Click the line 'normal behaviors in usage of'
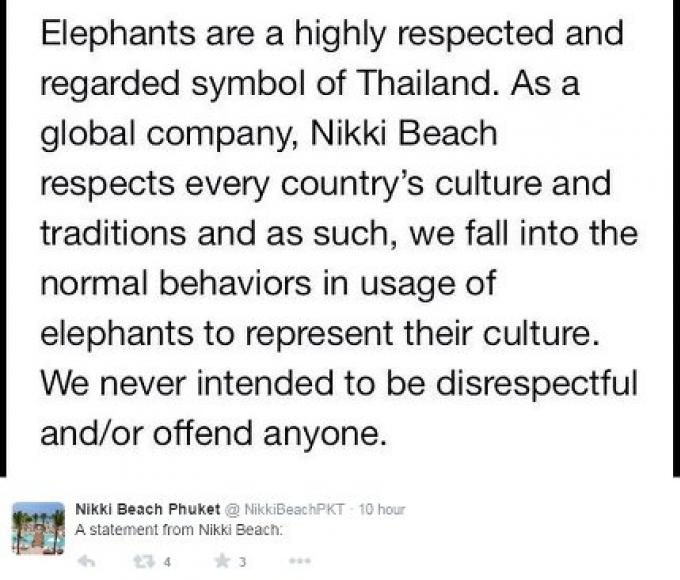680x580 pixels. 268,285
